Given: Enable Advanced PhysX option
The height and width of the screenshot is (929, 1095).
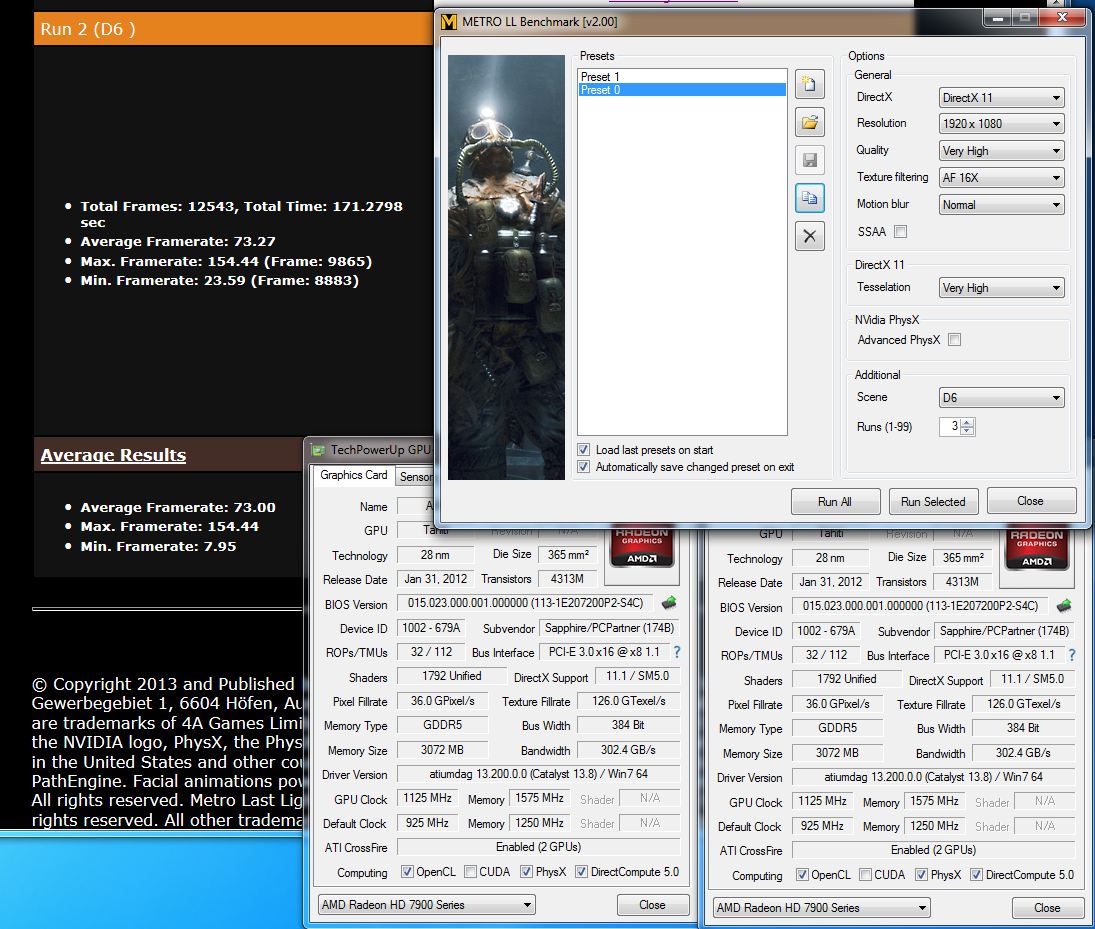Looking at the screenshot, I should click(955, 340).
